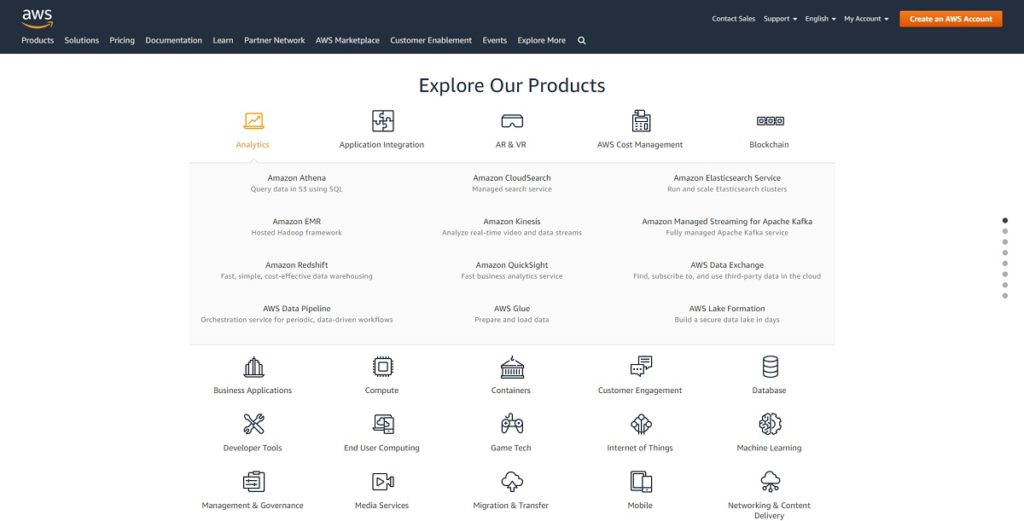Image resolution: width=1024 pixels, height=521 pixels.
Task: Click the search magnifier in navigation bar
Action: 582,41
